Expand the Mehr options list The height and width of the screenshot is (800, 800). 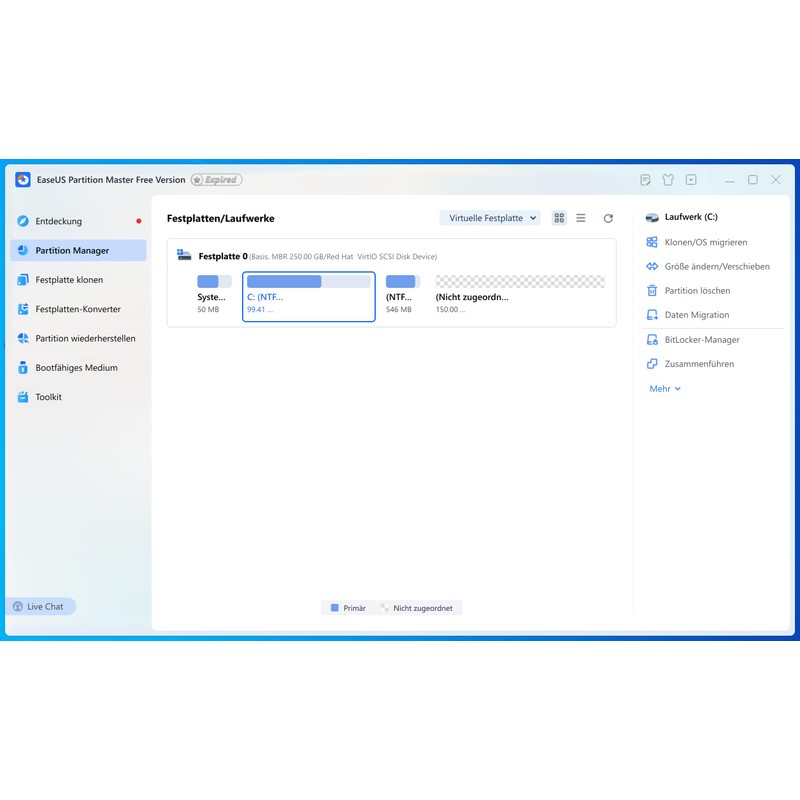(x=665, y=389)
